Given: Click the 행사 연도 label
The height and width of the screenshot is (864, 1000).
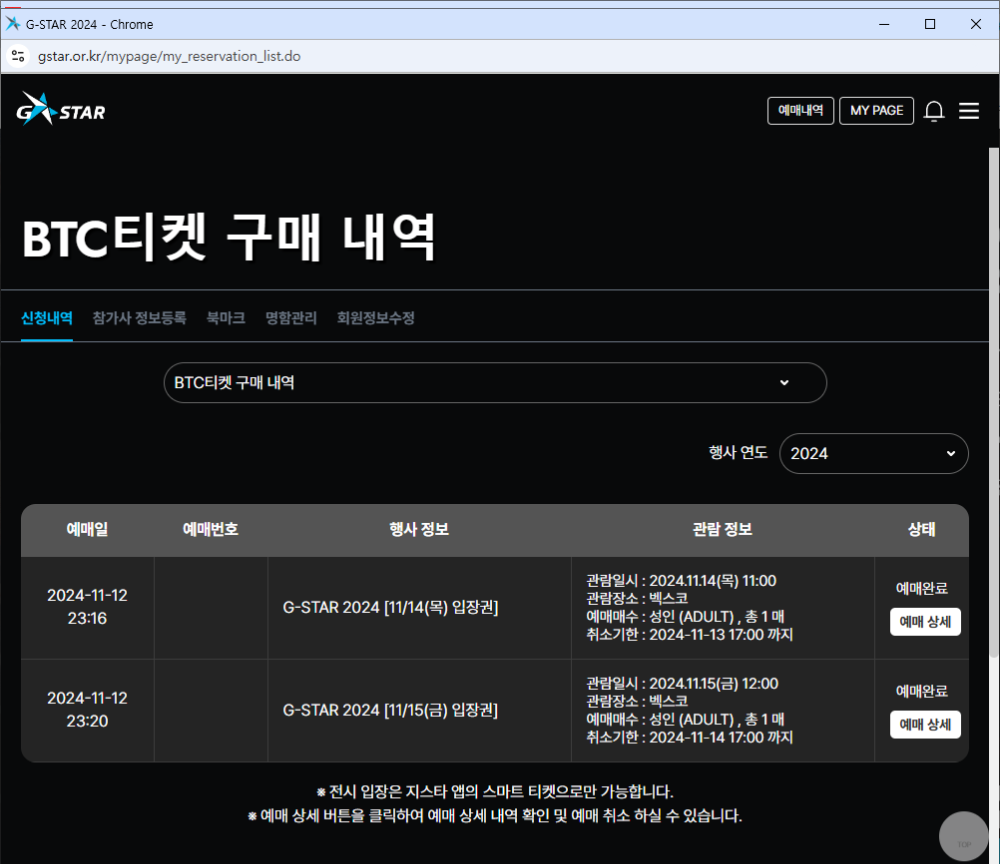Looking at the screenshot, I should click(x=738, y=453).
